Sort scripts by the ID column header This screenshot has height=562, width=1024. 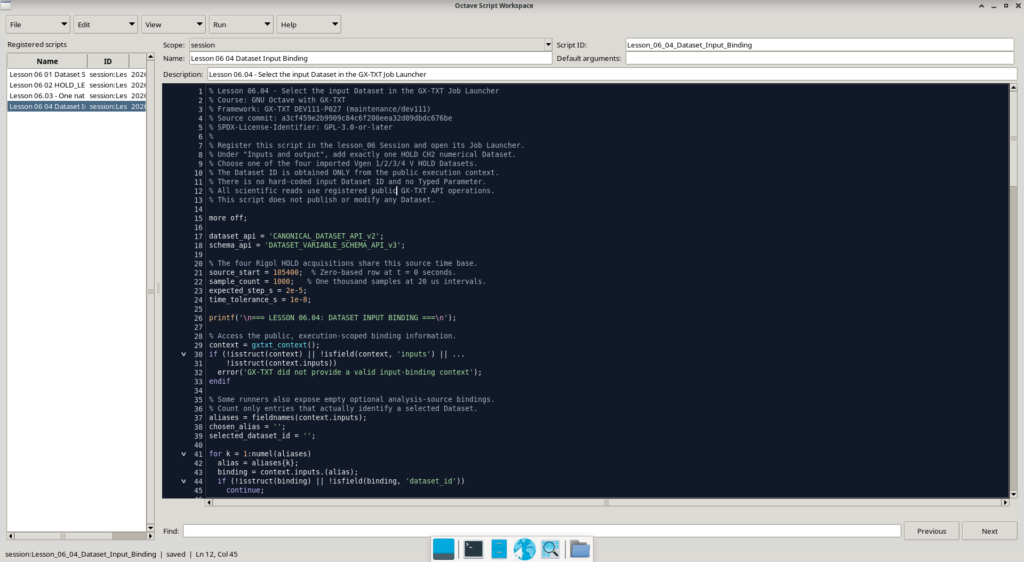click(108, 61)
